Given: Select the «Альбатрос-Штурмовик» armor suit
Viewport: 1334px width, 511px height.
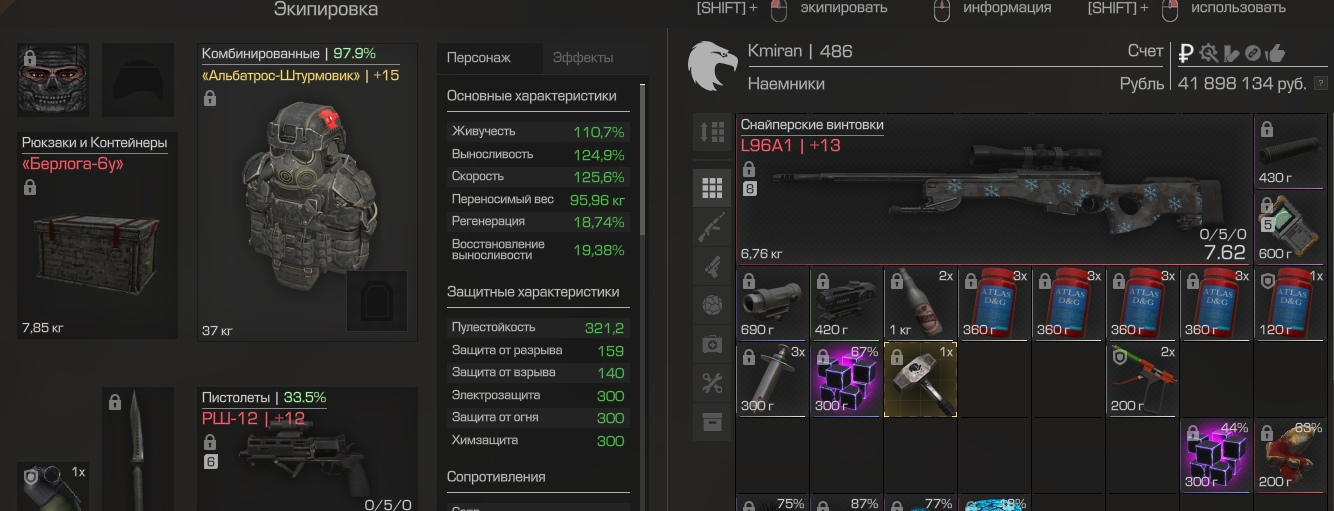Looking at the screenshot, I should (x=307, y=192).
